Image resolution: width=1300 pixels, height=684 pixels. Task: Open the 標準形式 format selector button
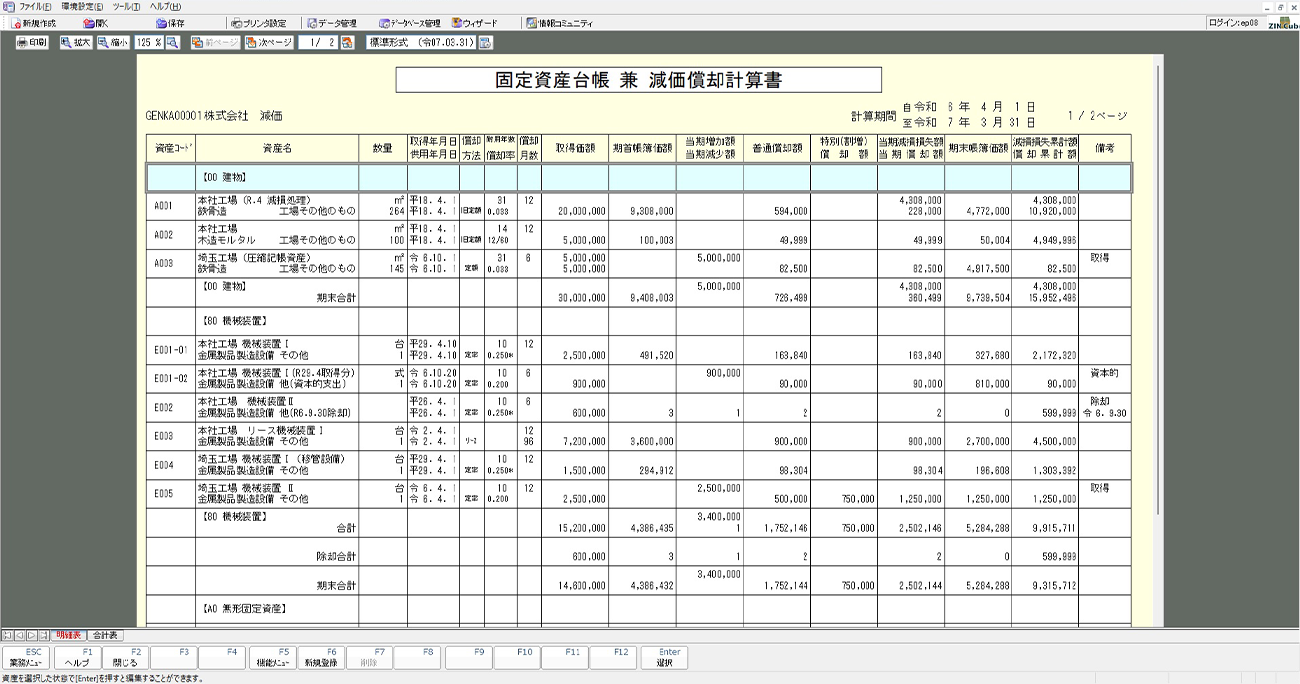click(486, 43)
